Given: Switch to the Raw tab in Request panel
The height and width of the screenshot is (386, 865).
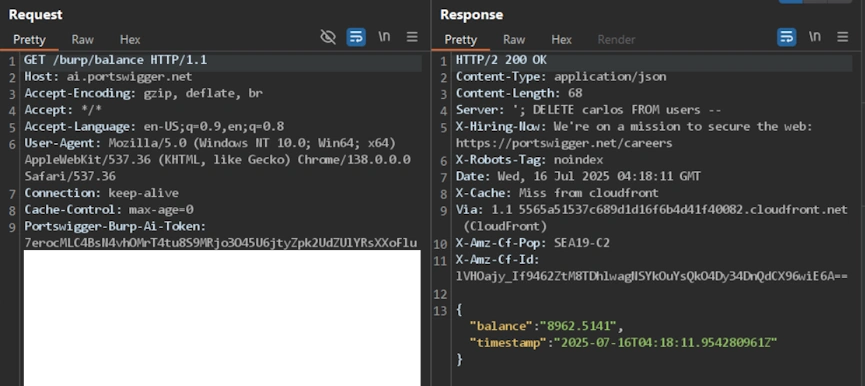Looking at the screenshot, I should pos(82,40).
